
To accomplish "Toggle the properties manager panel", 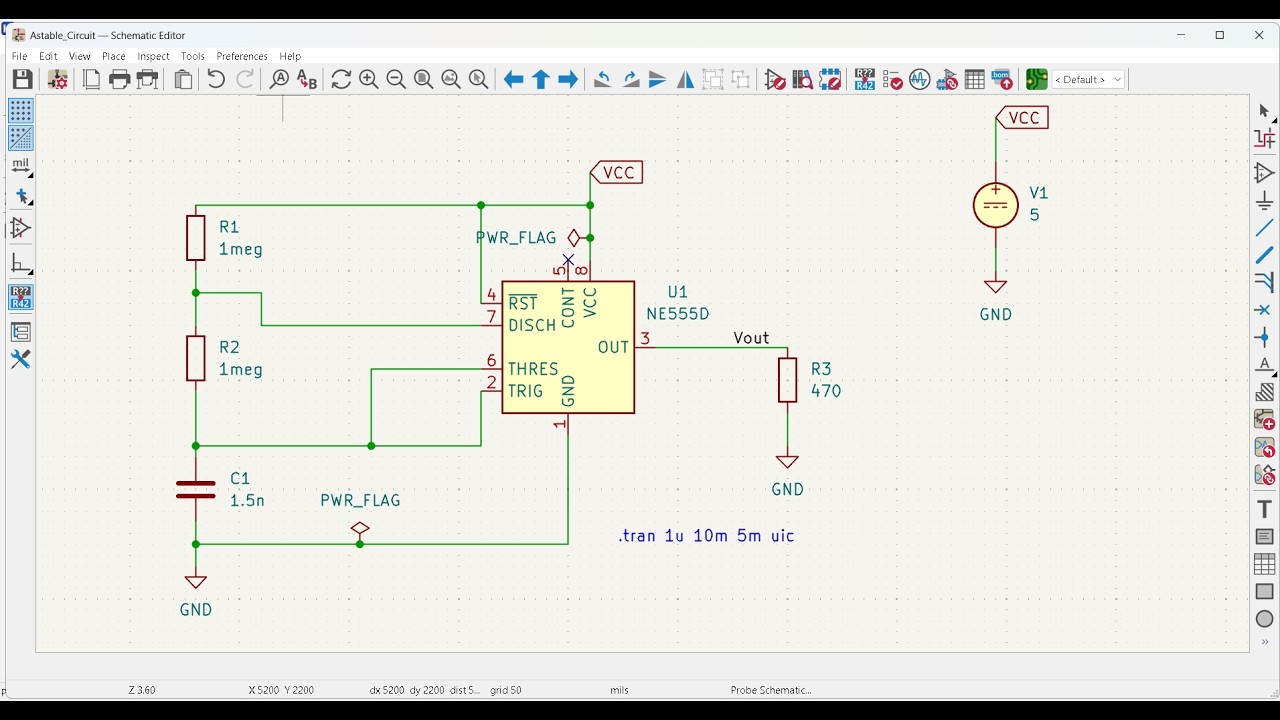I will pyautogui.click(x=20, y=359).
